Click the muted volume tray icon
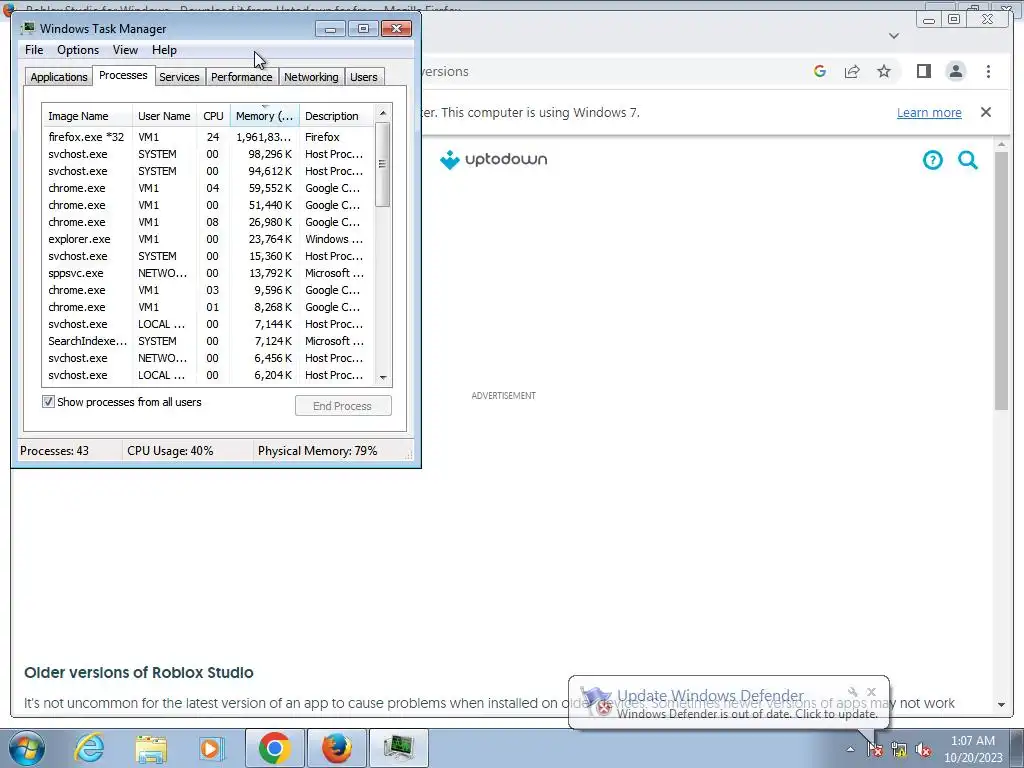Image resolution: width=1024 pixels, height=768 pixels. (923, 750)
